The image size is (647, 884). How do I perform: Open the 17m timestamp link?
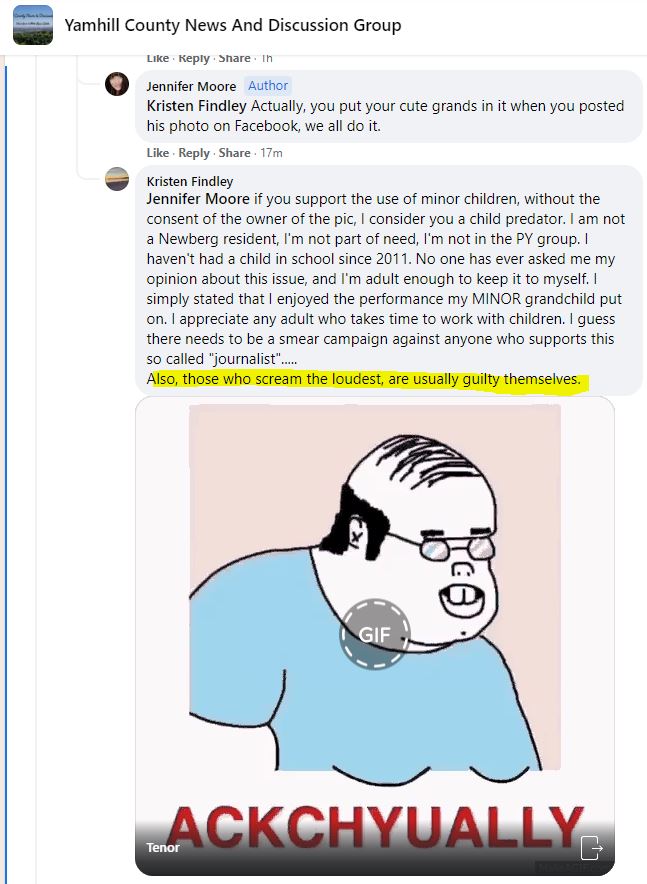pyautogui.click(x=271, y=153)
